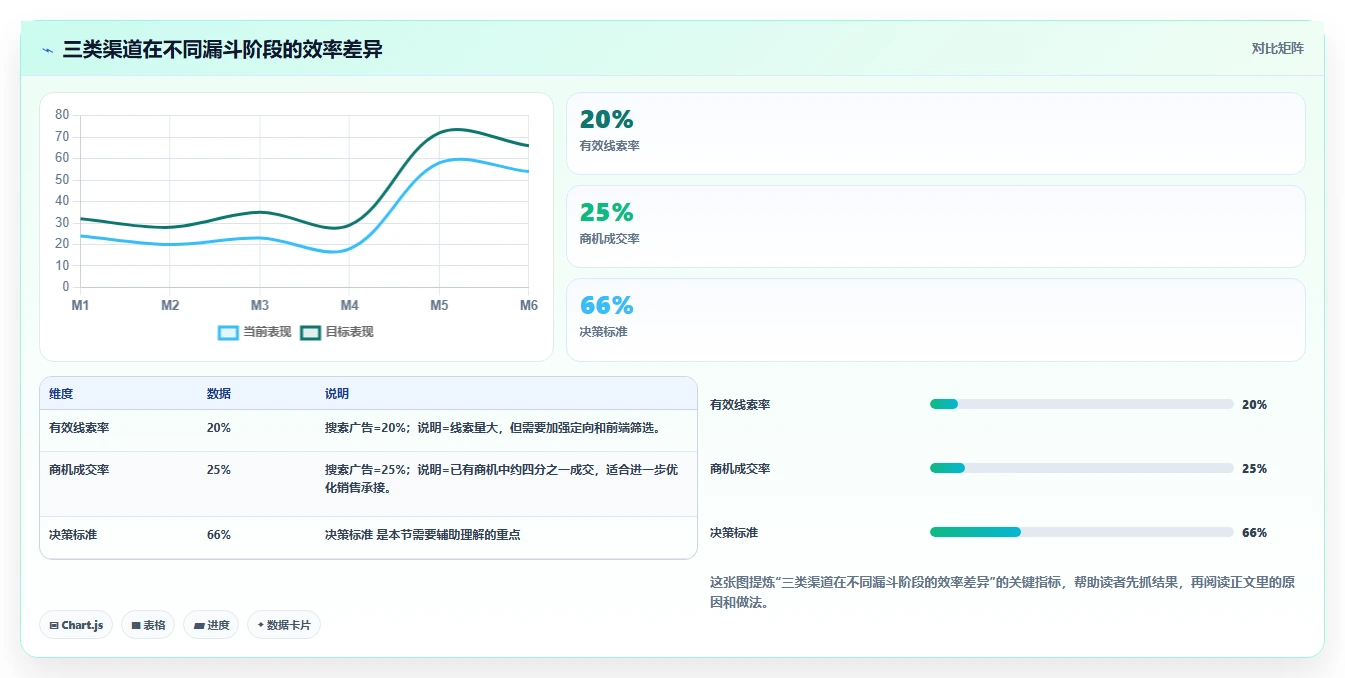Click the M6 axis label on chart

pyautogui.click(x=527, y=305)
